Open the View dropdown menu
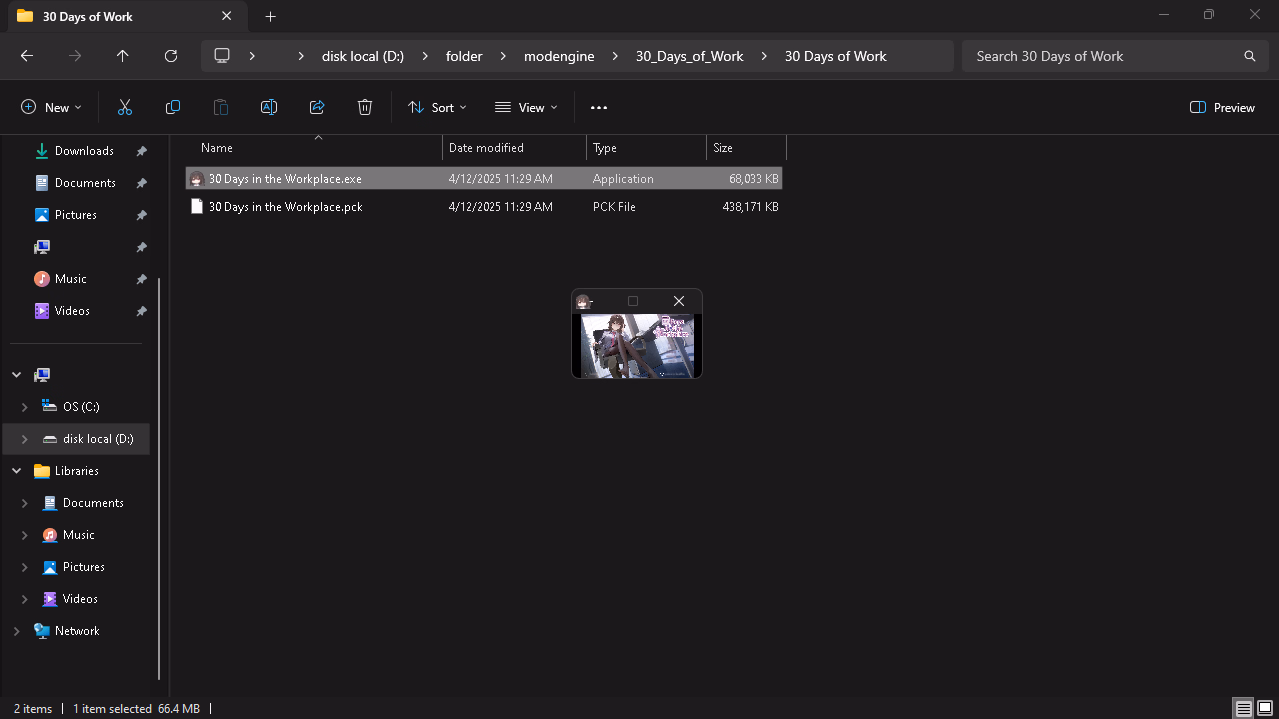1279x719 pixels. [x=526, y=107]
